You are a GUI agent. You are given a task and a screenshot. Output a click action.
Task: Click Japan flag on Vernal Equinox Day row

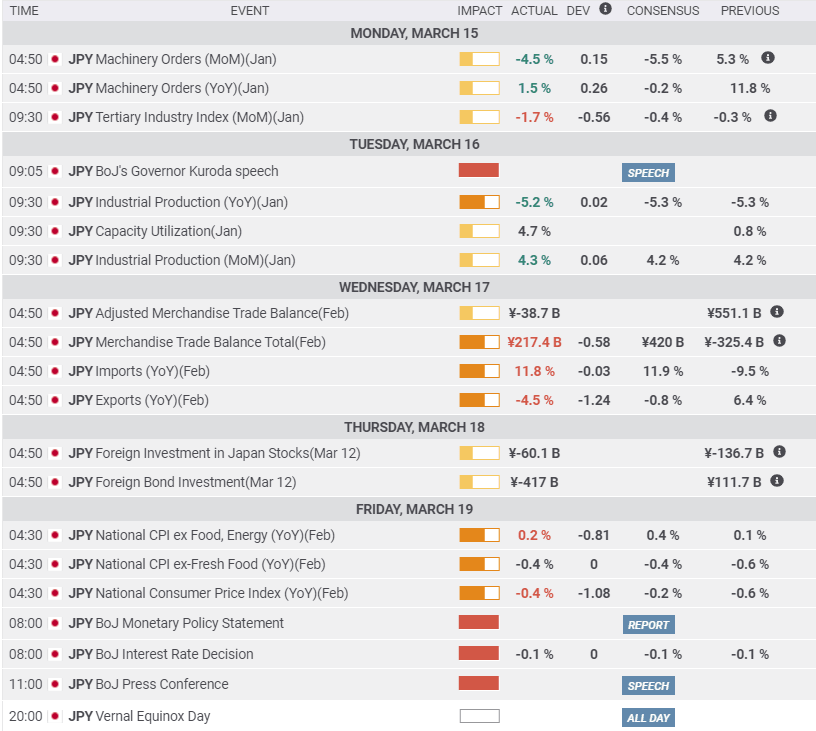click(x=55, y=716)
